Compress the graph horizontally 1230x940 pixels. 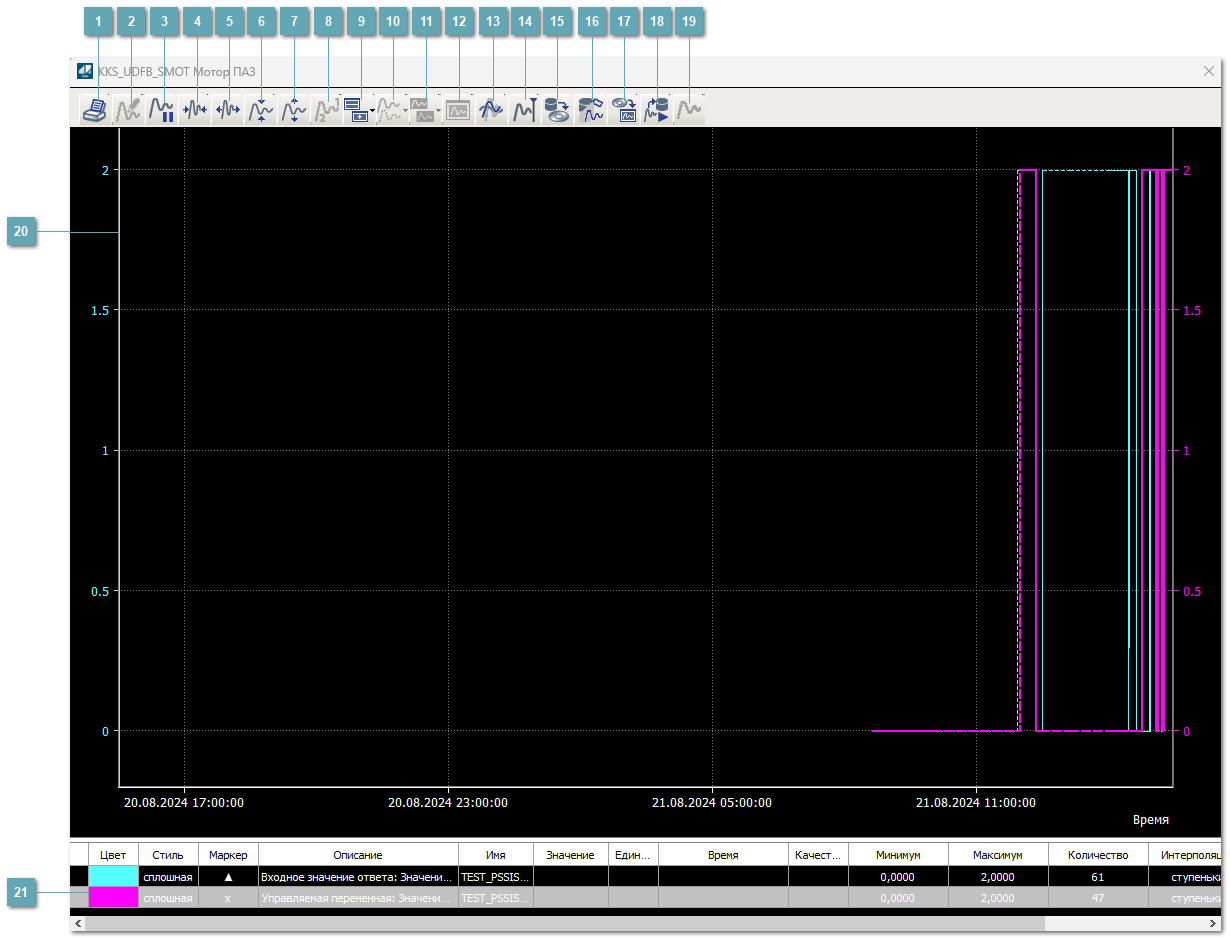click(194, 110)
